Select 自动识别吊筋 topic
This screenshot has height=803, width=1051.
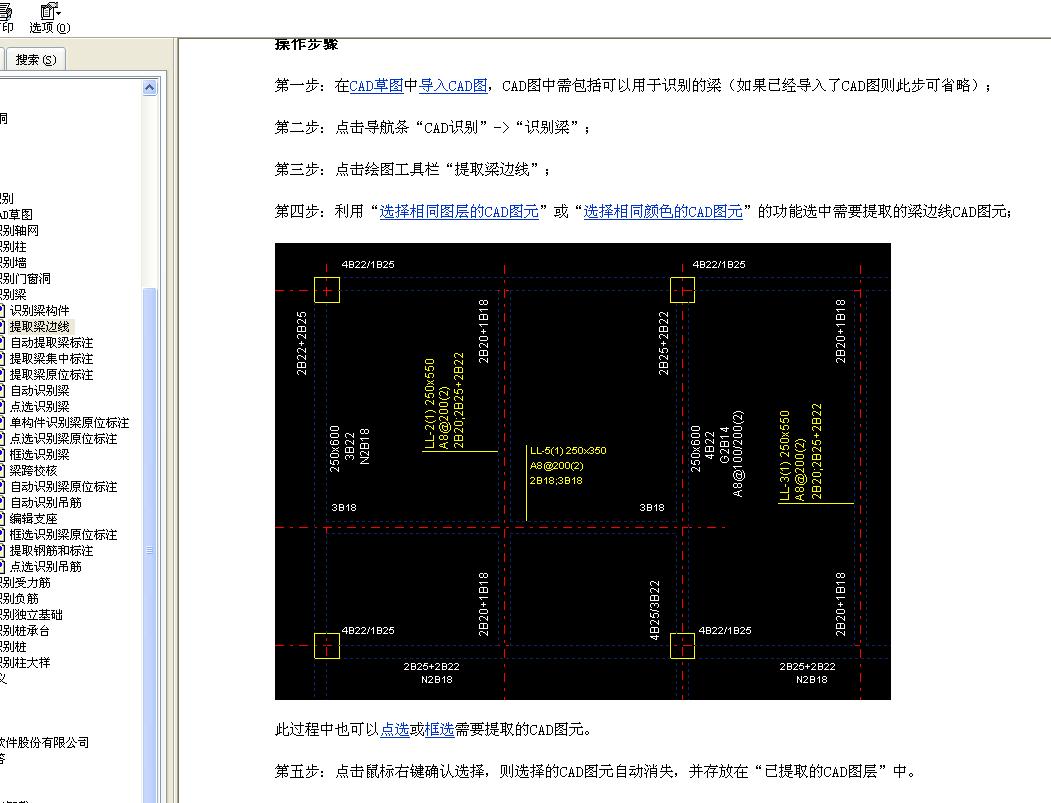pos(46,502)
